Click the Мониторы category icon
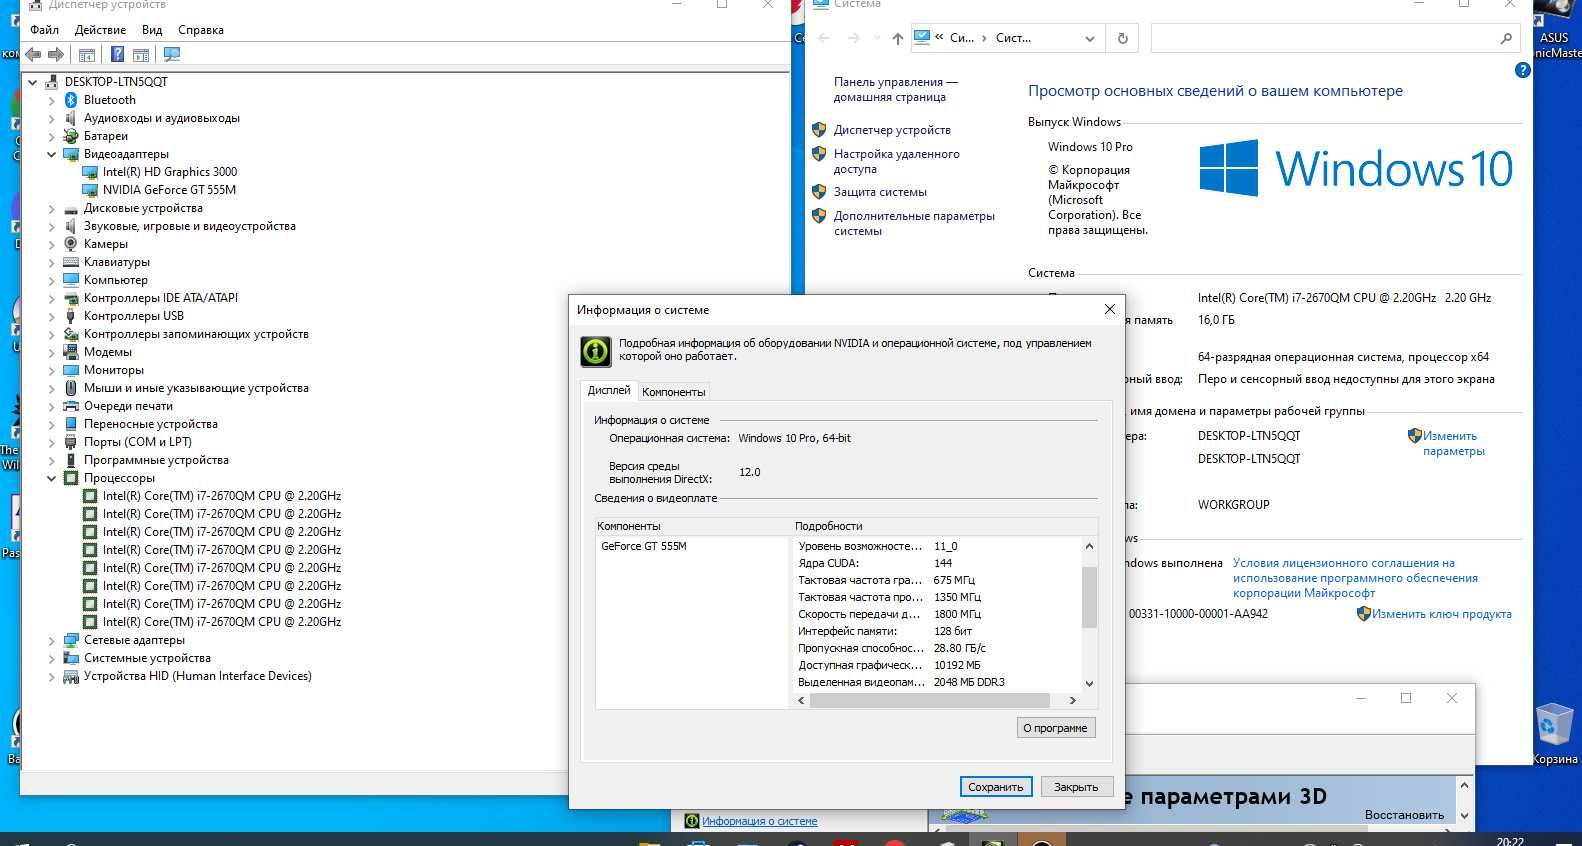 click(71, 370)
